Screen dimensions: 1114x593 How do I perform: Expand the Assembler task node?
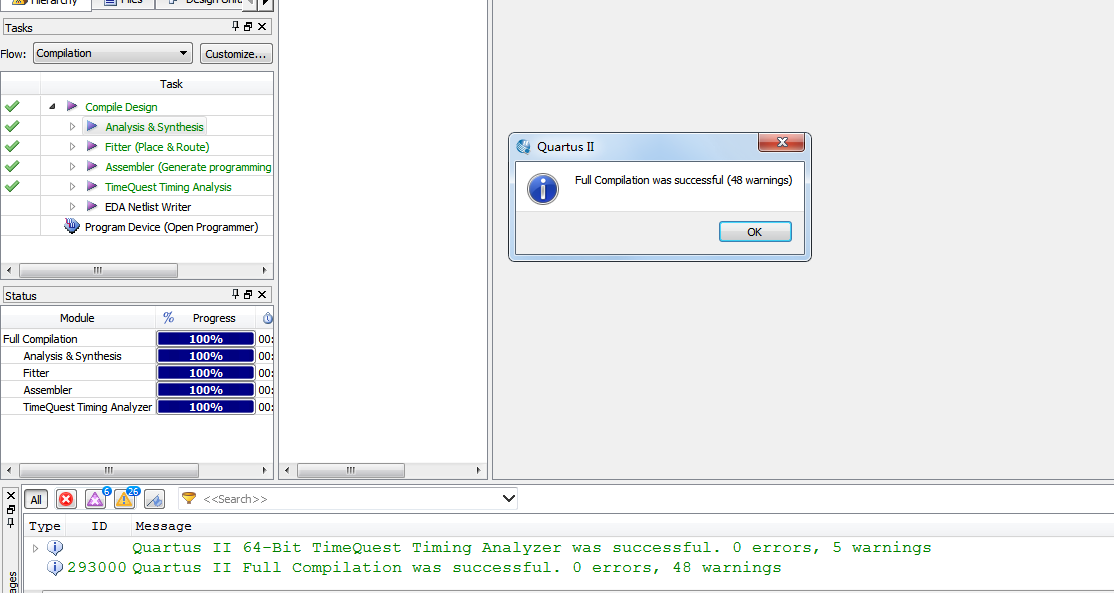72,166
